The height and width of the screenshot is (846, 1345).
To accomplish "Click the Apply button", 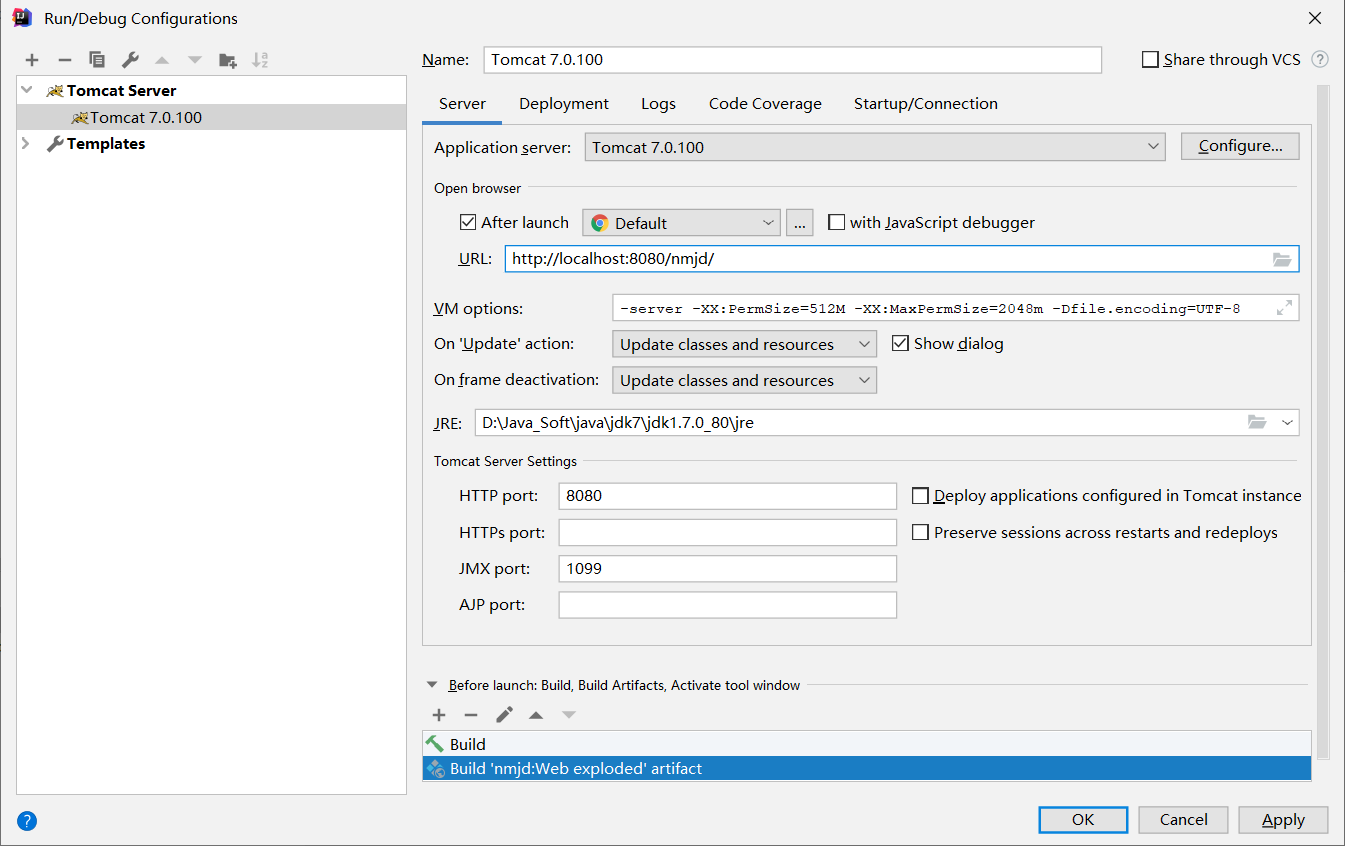I will coord(1283,819).
